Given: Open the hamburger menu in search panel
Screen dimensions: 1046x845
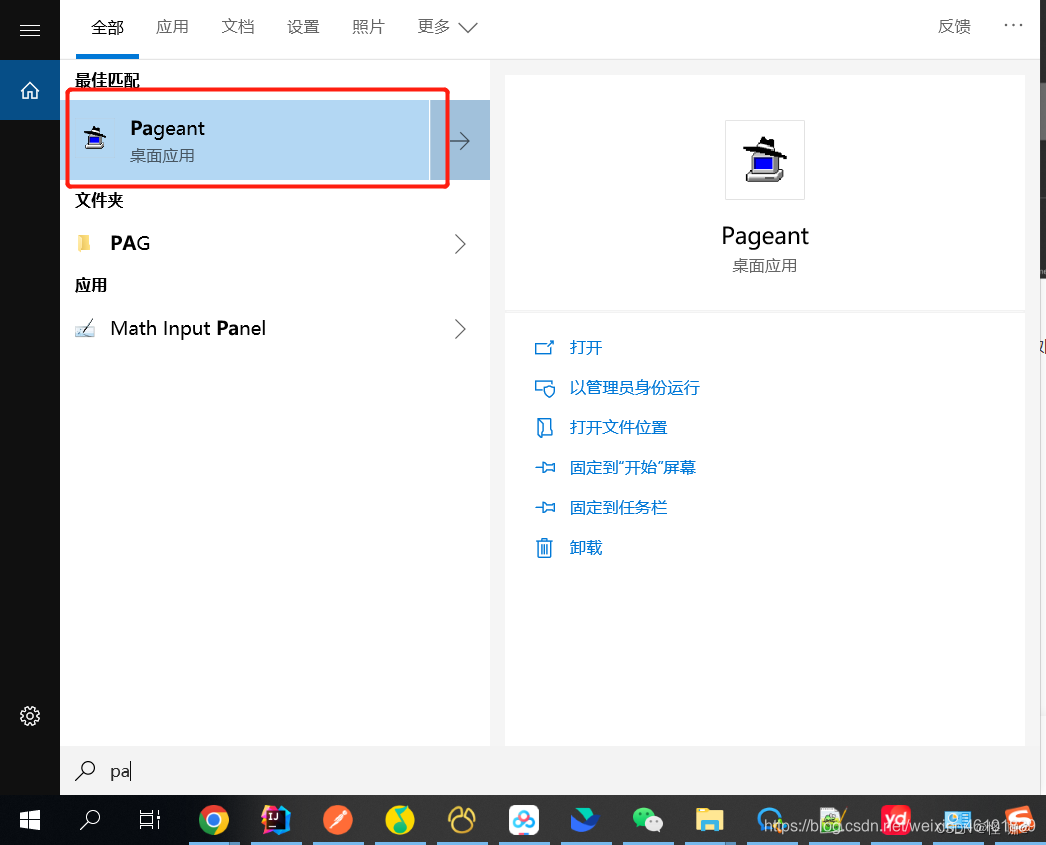Looking at the screenshot, I should click(29, 30).
